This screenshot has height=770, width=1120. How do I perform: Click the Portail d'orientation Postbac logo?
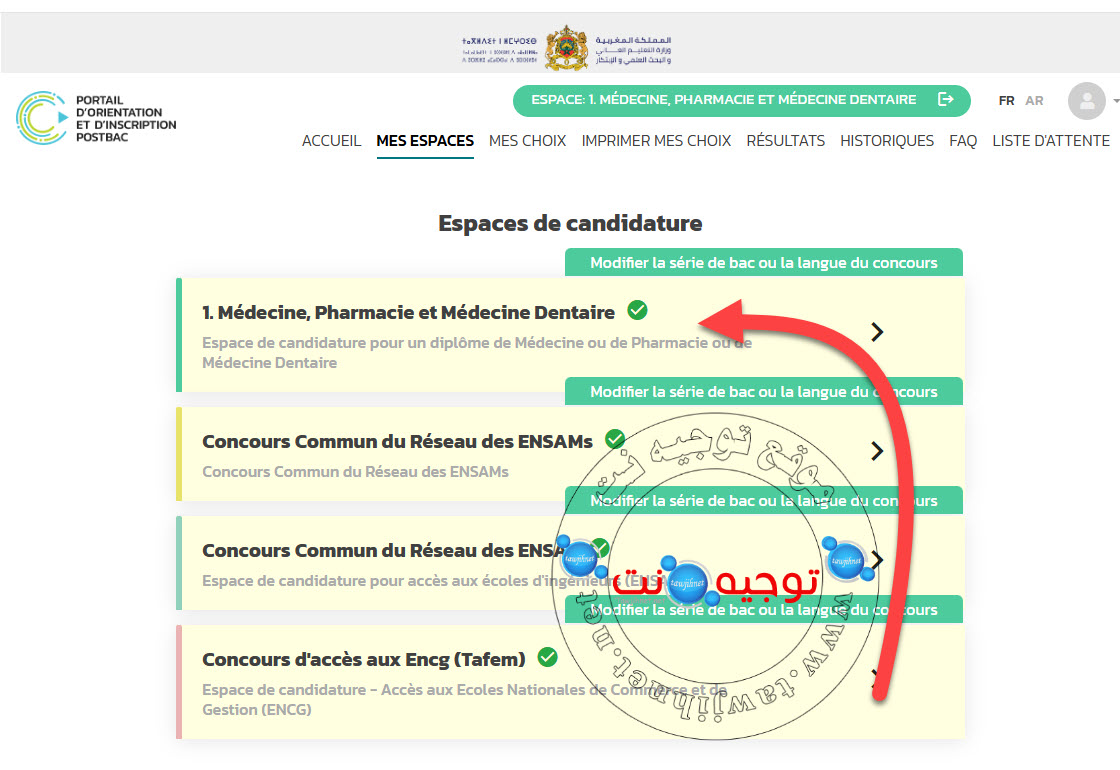96,118
